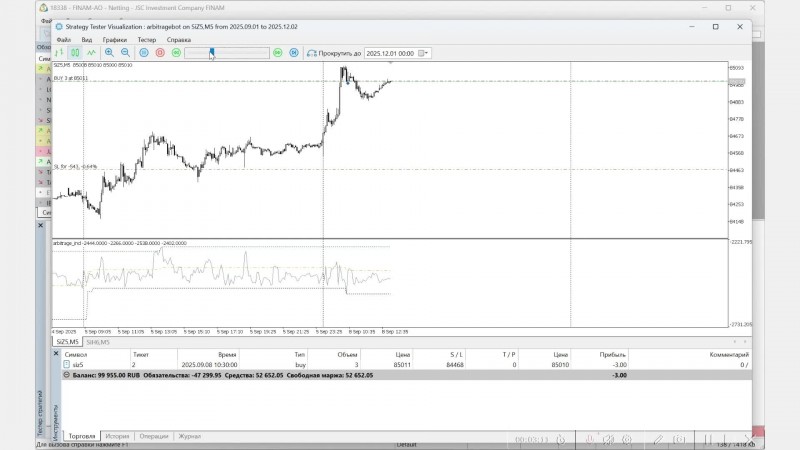Click the recorder settings gear icon

pyautogui.click(x=627, y=439)
